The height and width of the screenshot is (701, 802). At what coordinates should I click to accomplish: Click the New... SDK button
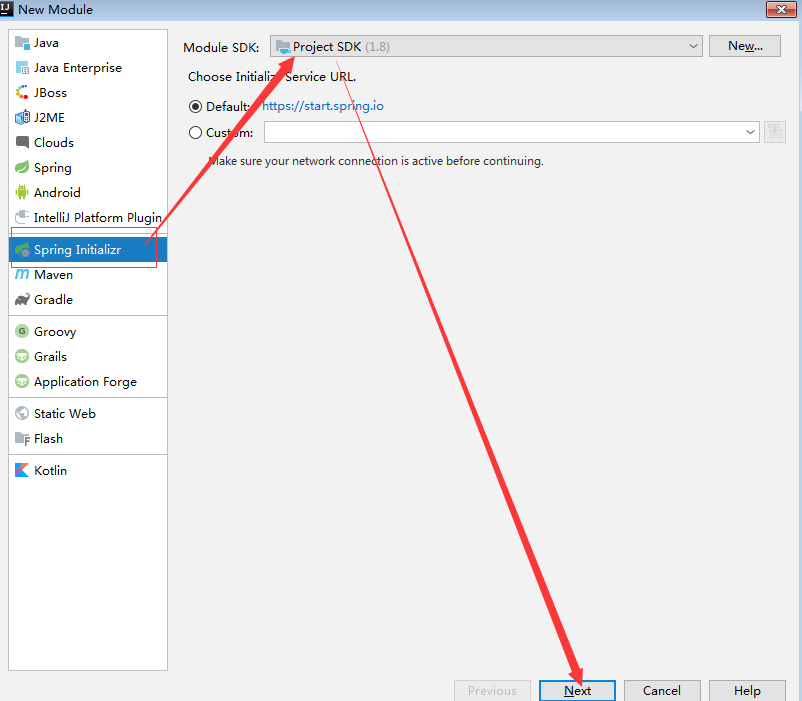click(x=745, y=46)
